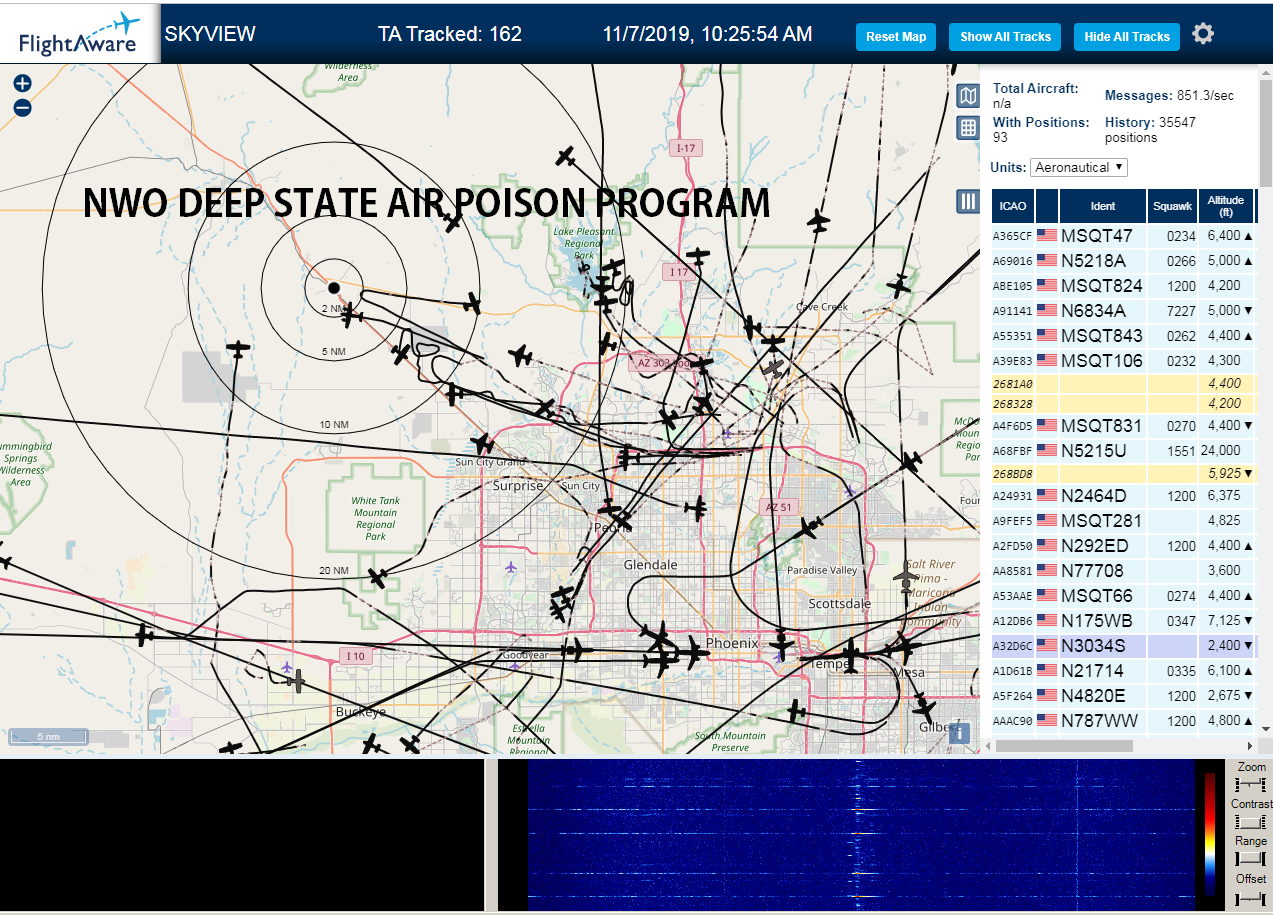Select aircraft row N292ED
This screenshot has height=915, width=1273.
(x=1122, y=546)
